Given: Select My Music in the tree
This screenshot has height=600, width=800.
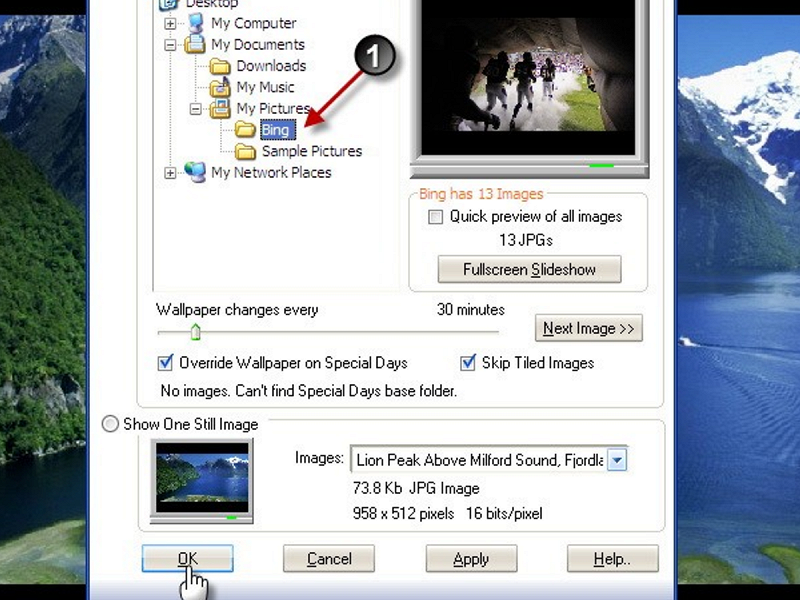Looking at the screenshot, I should click(x=265, y=87).
